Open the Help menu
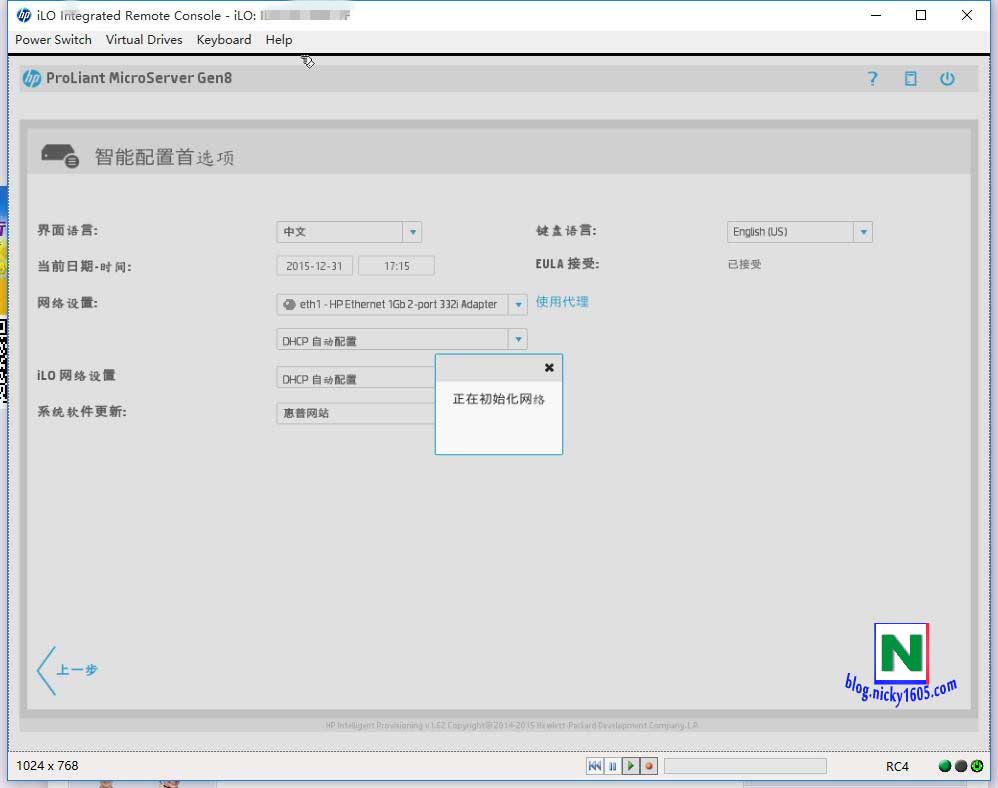Image resolution: width=998 pixels, height=788 pixels. pyautogui.click(x=279, y=39)
